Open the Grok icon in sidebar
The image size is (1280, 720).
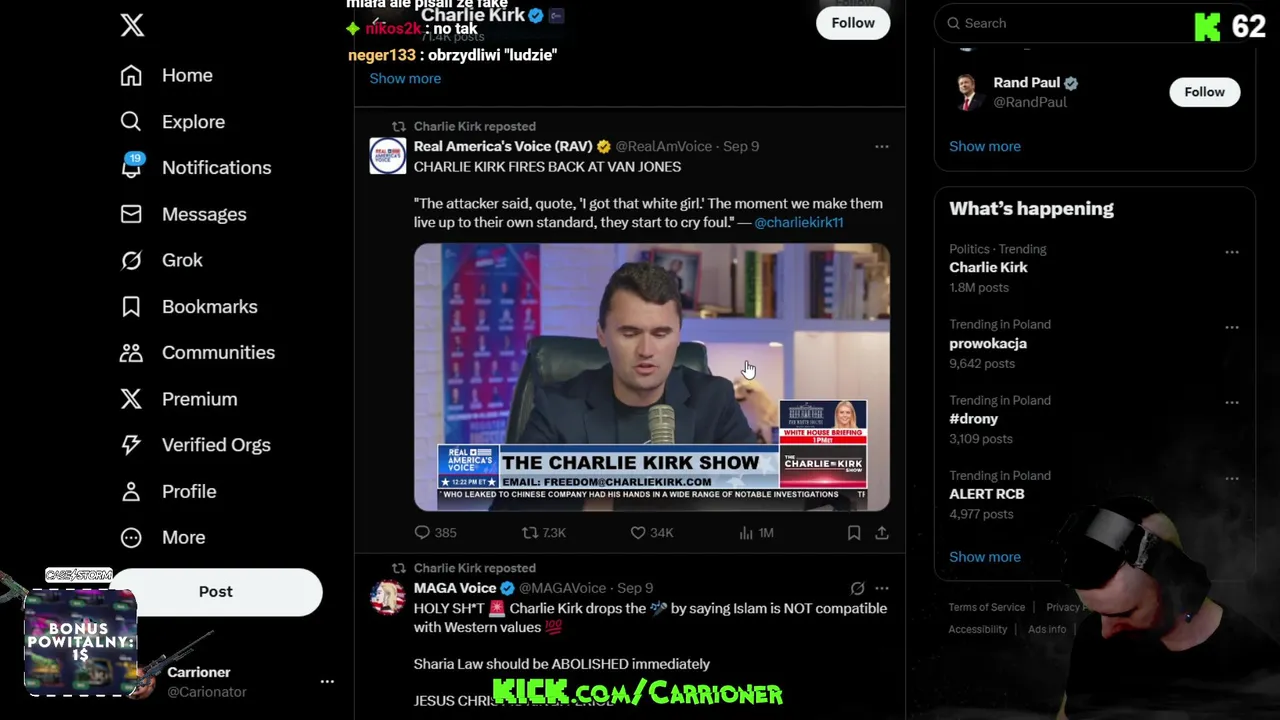[x=131, y=260]
